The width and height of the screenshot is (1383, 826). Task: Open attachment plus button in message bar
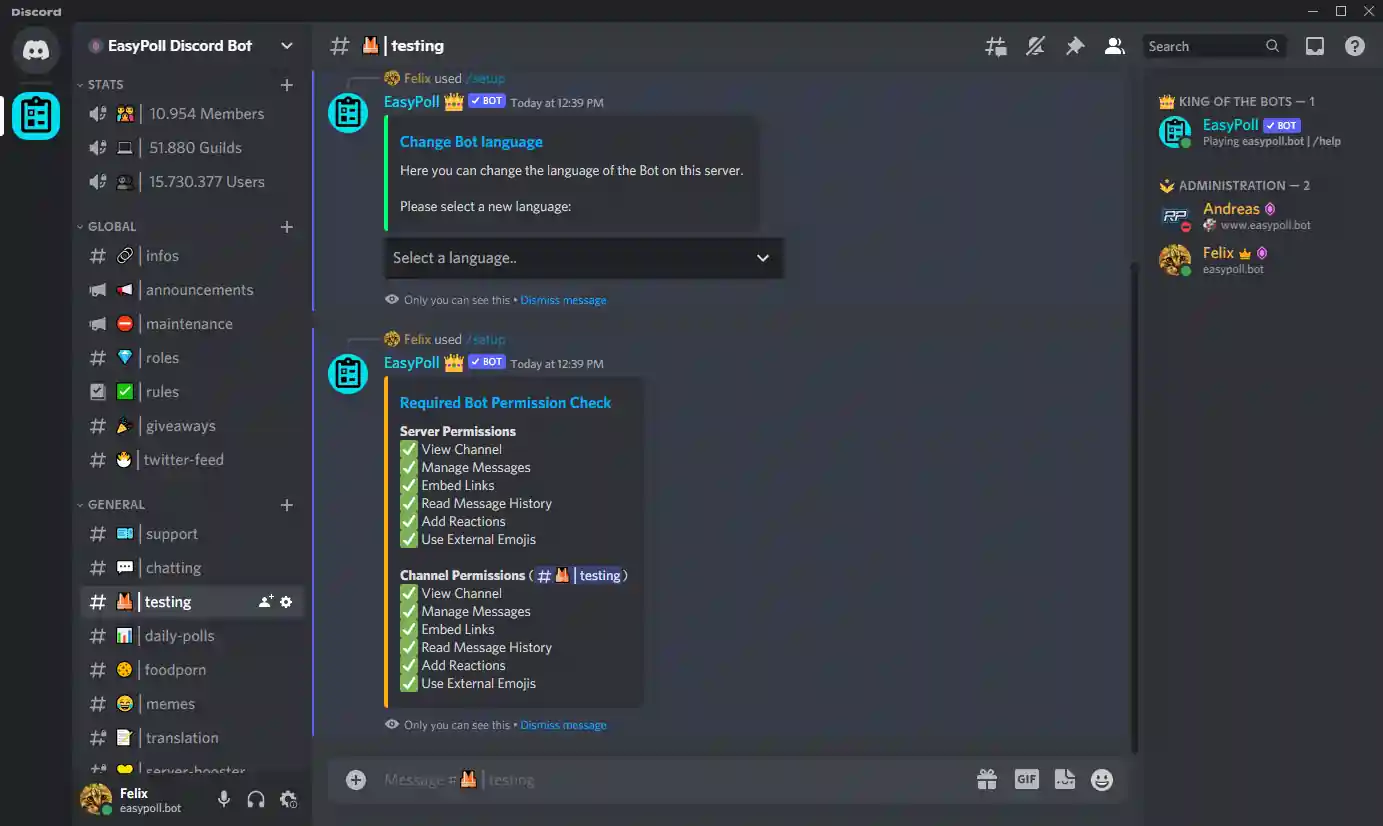tap(356, 780)
